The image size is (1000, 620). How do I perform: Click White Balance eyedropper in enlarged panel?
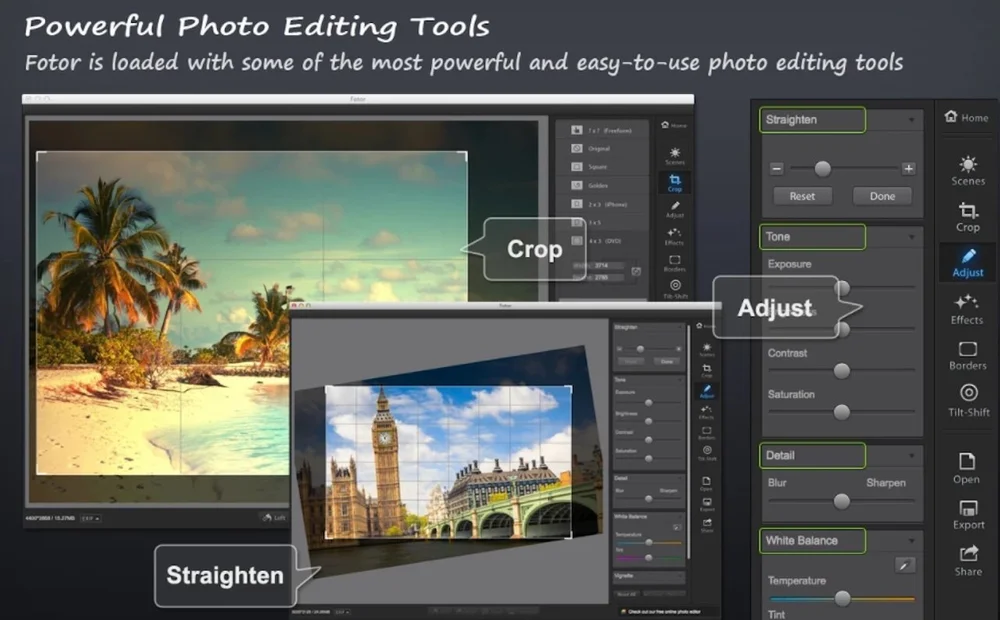[904, 565]
